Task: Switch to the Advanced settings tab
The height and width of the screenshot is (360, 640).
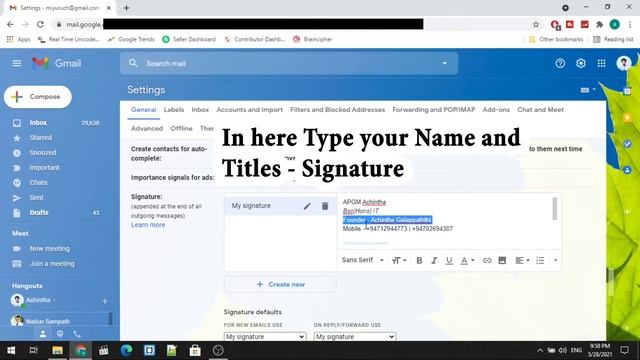Action: point(147,129)
